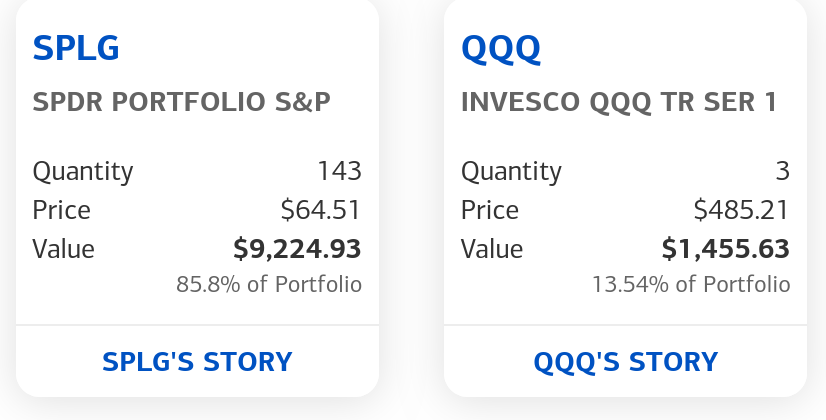Click the Quantity label in QQQ card
Screen dimensions: 826x420
510,171
